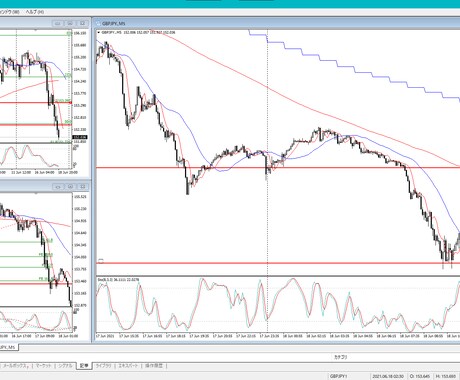This screenshot has width=460, height=380.
Task: Click the 17 Jun 2021 time axis label
Action: click(x=105, y=336)
